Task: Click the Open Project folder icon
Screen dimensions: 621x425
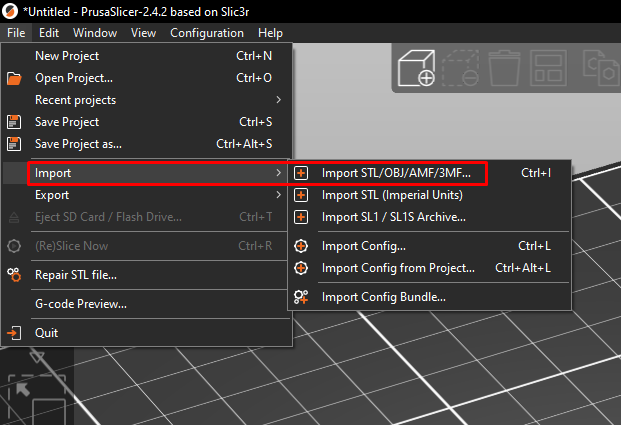Action: click(x=14, y=78)
